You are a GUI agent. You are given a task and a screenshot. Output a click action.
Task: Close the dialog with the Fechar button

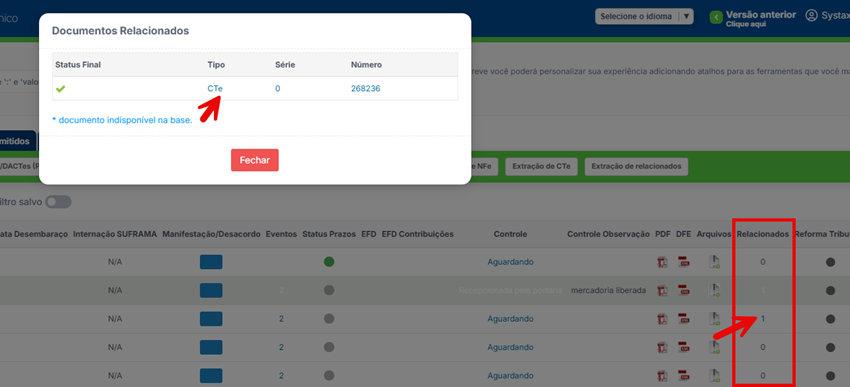(255, 160)
